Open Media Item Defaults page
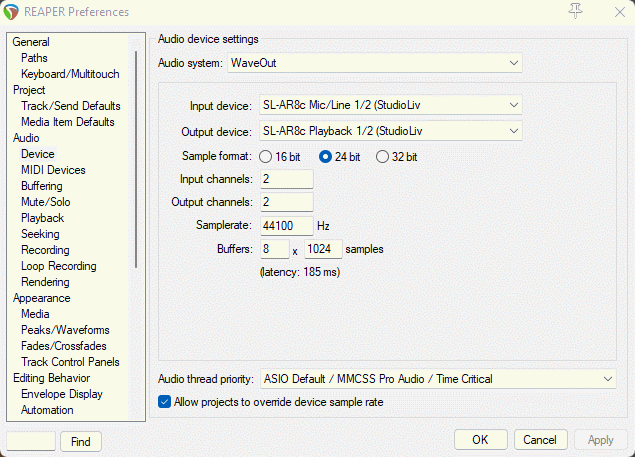The image size is (635, 457). pyautogui.click(x=68, y=122)
